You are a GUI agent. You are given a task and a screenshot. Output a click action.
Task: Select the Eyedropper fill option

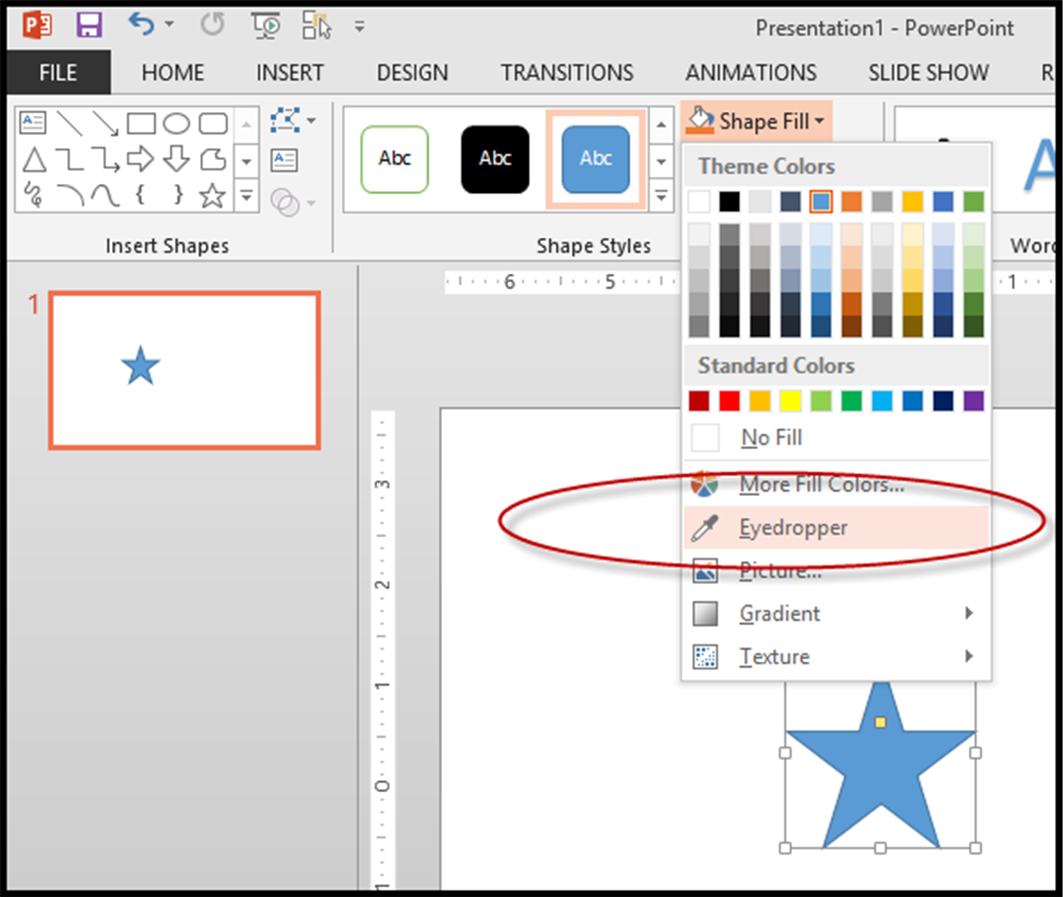click(836, 527)
